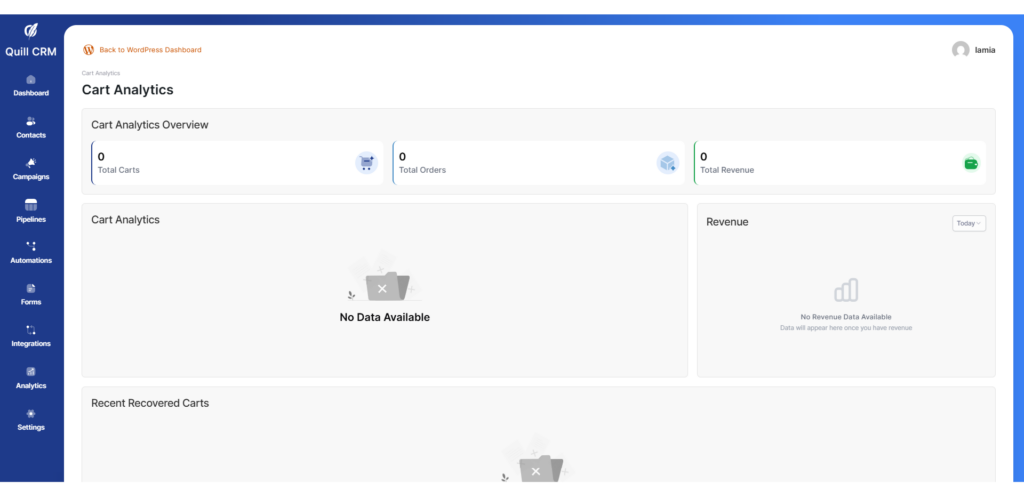Follow the Back to WordPress Dashboard link

[150, 49]
